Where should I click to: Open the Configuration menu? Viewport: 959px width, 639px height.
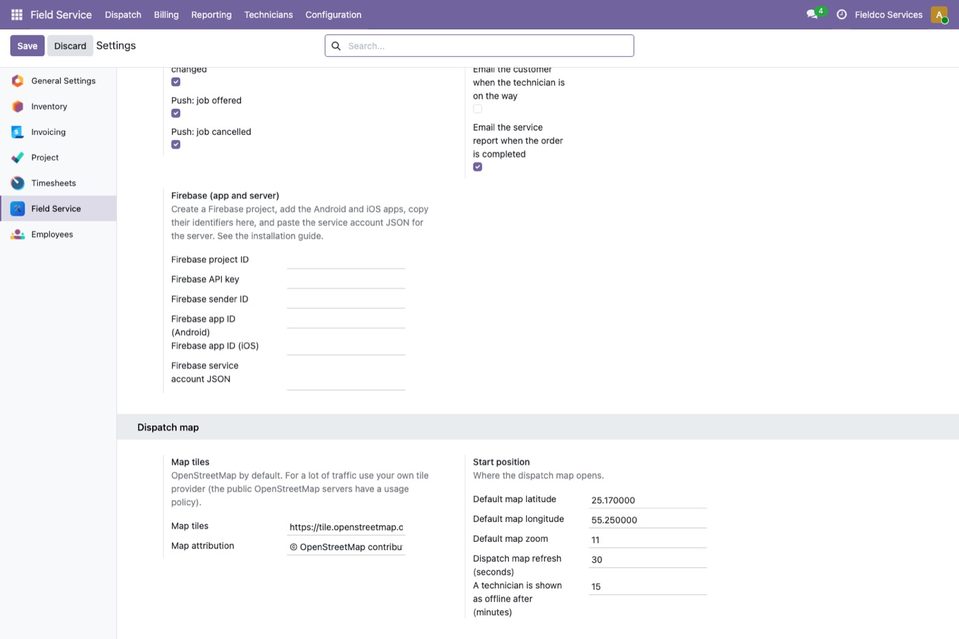[333, 15]
